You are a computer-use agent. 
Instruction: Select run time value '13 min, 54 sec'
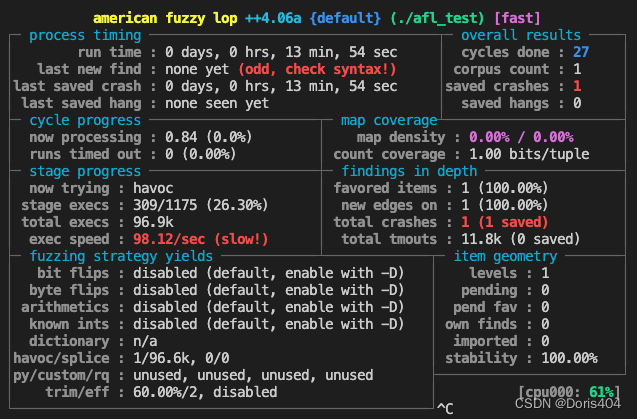pos(341,52)
